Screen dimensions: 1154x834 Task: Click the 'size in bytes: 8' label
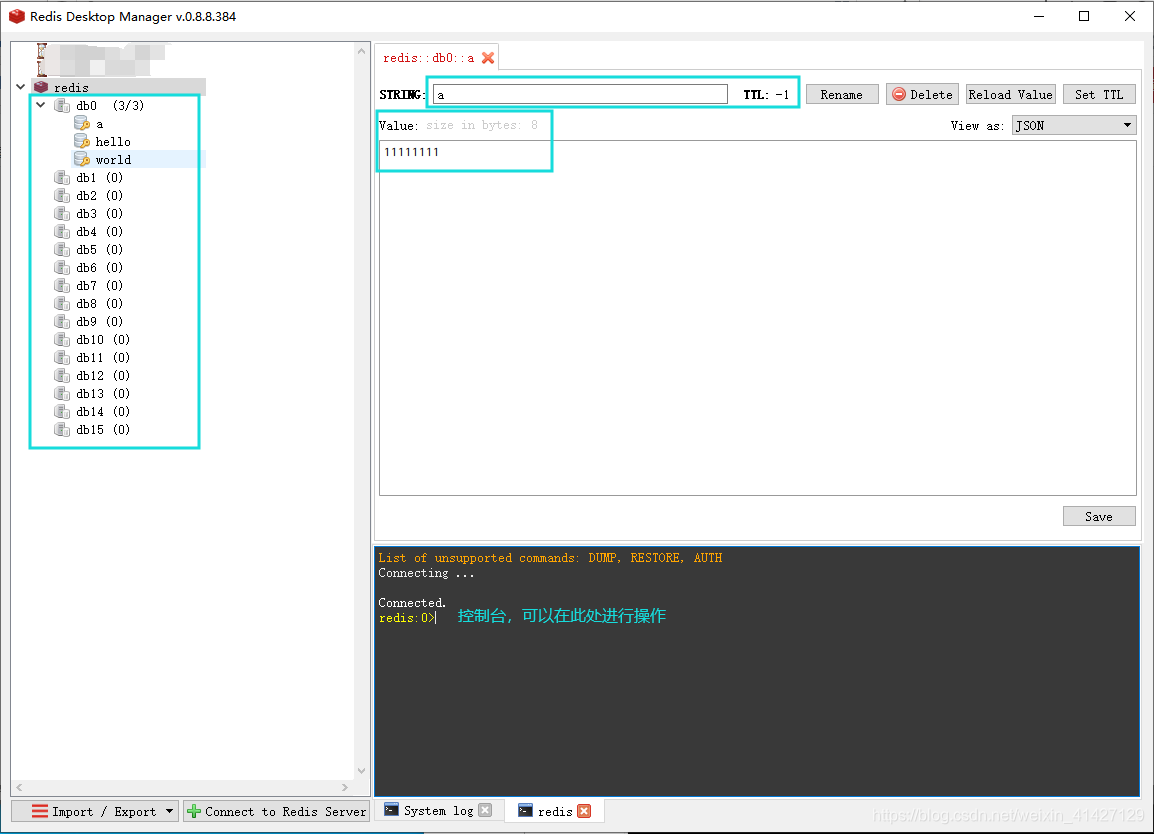tap(481, 125)
